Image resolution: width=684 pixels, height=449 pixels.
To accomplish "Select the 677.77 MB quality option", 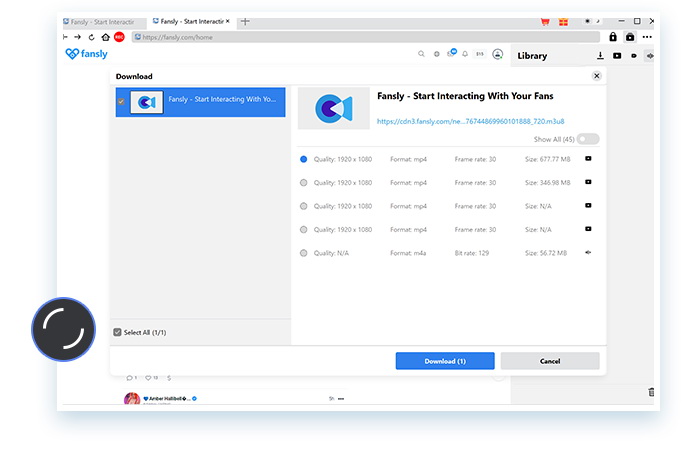I will click(304, 159).
